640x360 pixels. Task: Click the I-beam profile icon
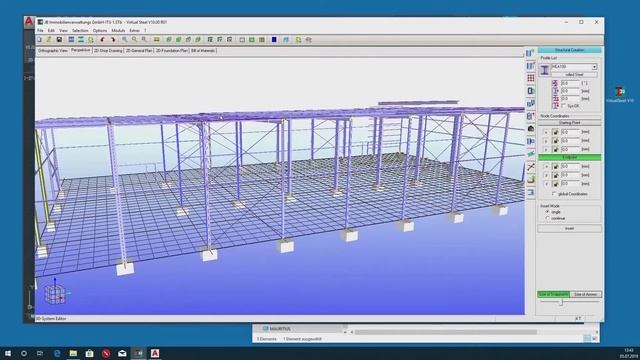tap(544, 70)
